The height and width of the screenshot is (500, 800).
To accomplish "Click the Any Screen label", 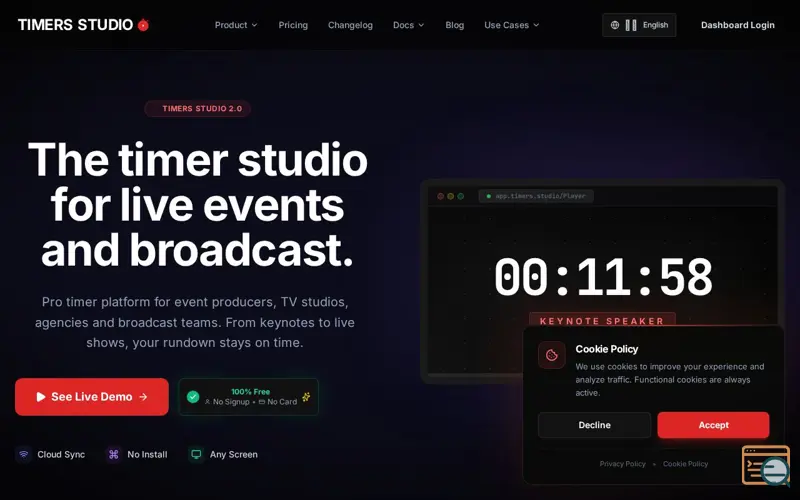I will (x=234, y=454).
